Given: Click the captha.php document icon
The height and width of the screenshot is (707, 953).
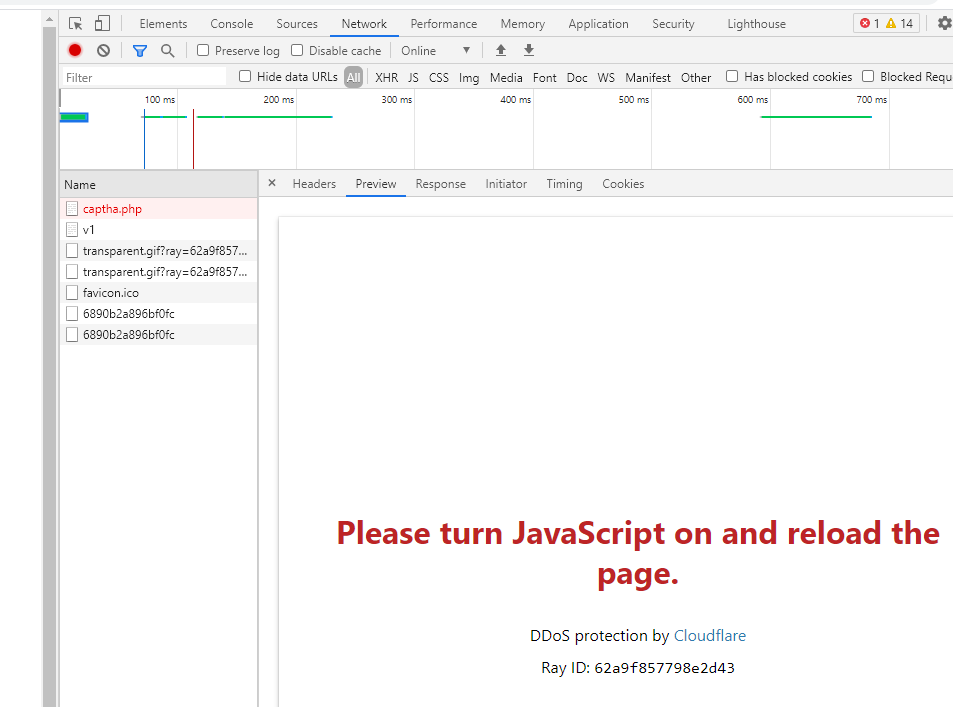Looking at the screenshot, I should pos(72,209).
